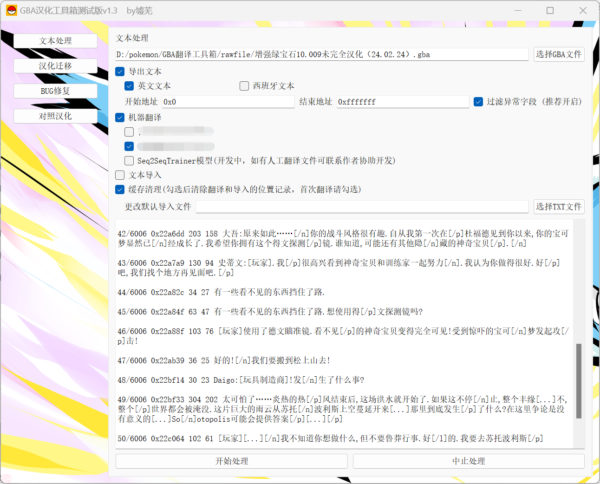
Task: Open the BUG修复 section
Action: pyautogui.click(x=55, y=90)
